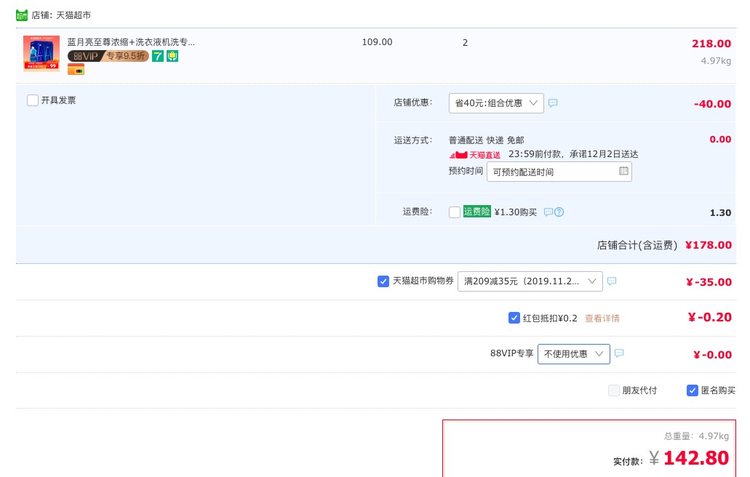Click the 88VIP 专享9.5折 badge

pyautogui.click(x=108, y=56)
